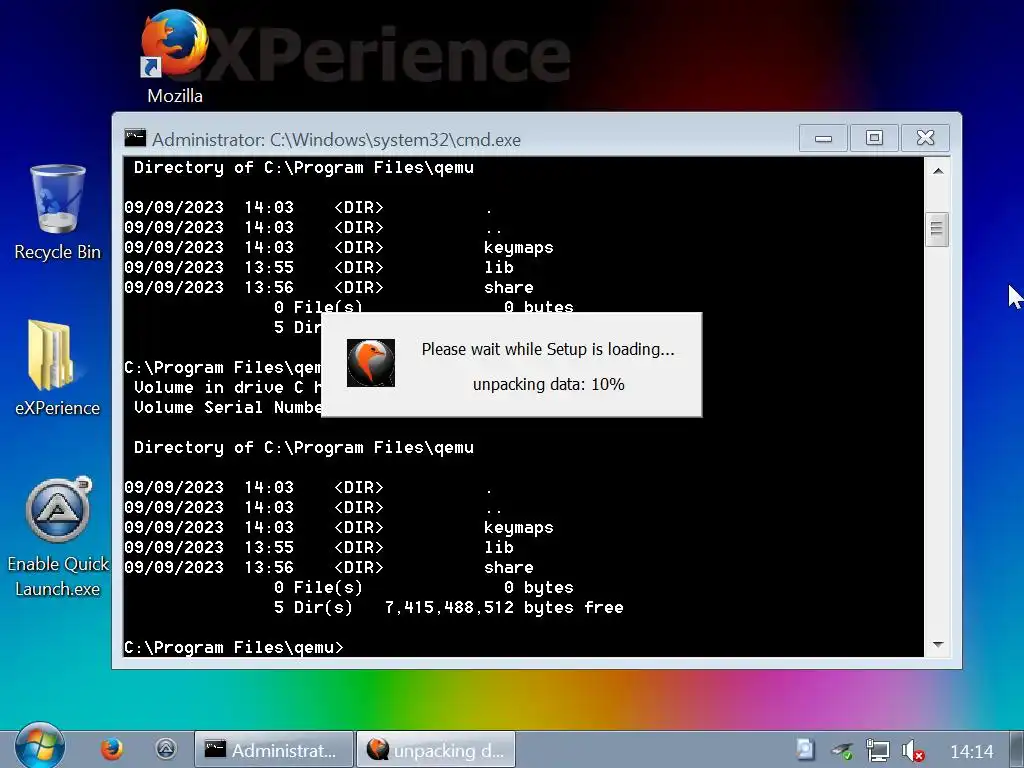Open the network tray icon
Image resolution: width=1024 pixels, height=768 pixels.
pos(877,750)
